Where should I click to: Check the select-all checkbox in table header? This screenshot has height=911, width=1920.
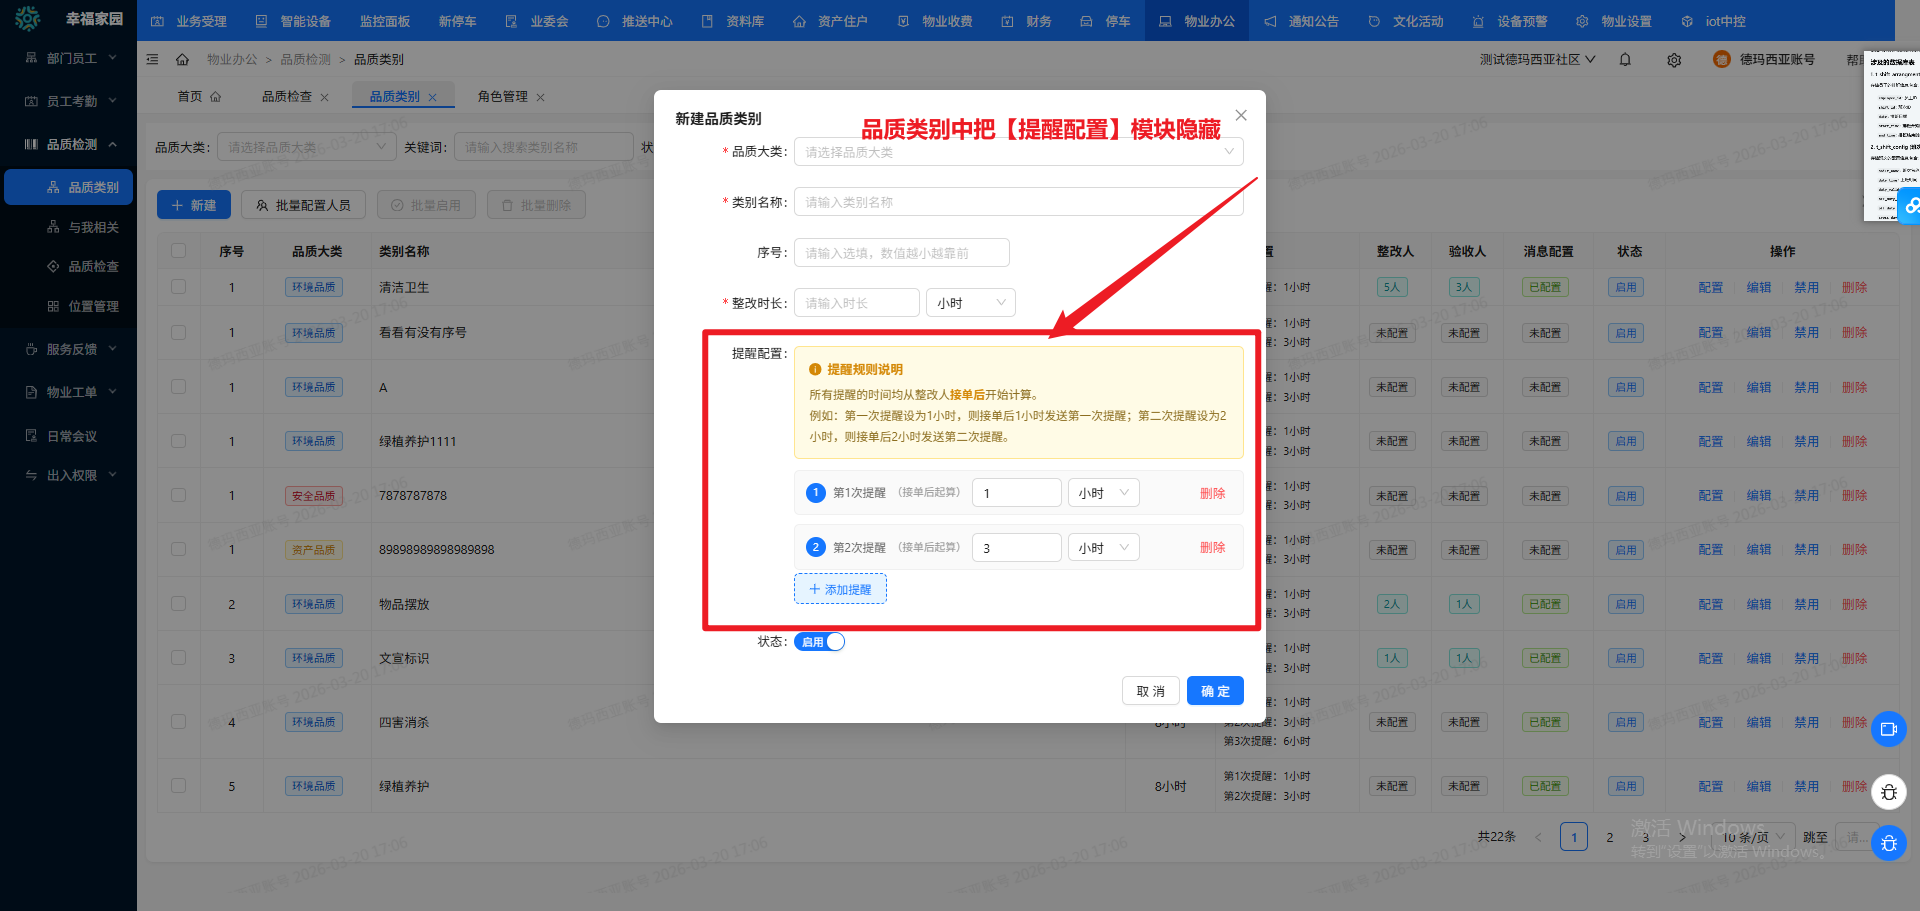pyautogui.click(x=178, y=251)
